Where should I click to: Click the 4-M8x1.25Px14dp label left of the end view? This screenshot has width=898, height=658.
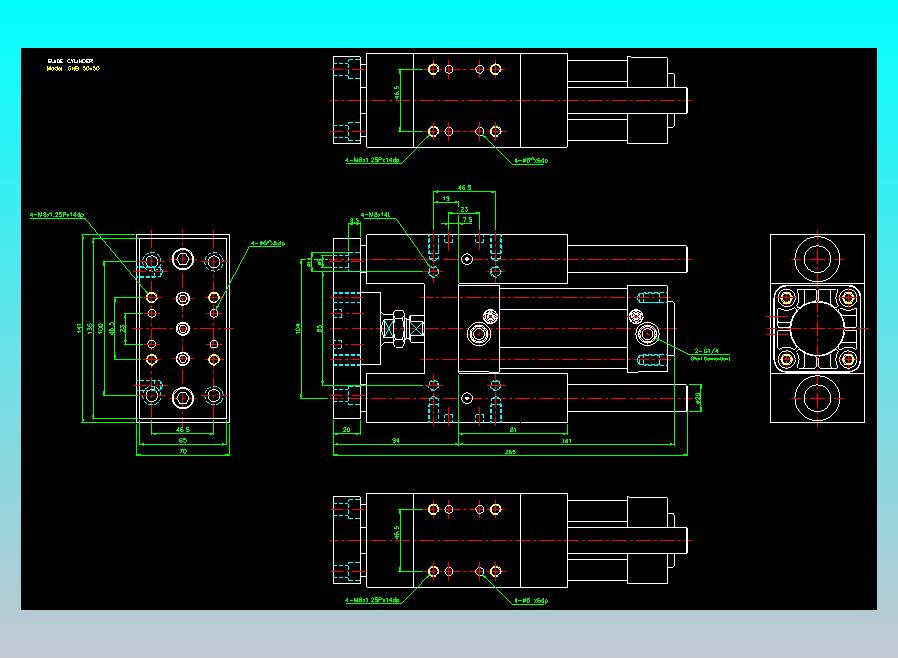[x=57, y=215]
